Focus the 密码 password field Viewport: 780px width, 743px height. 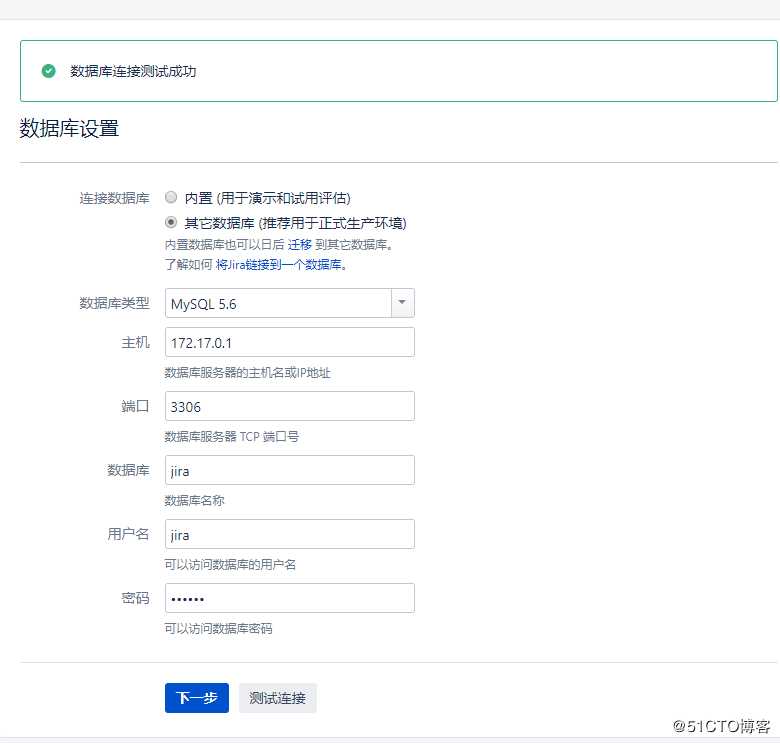click(x=290, y=598)
